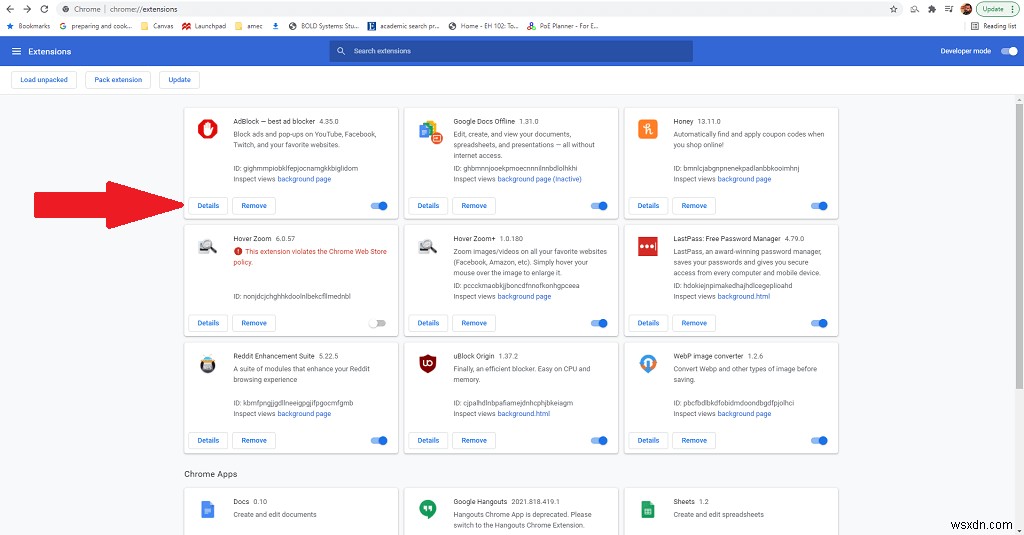Open the browser extensions puzzle icon
The image size is (1024, 535).
[932, 9]
